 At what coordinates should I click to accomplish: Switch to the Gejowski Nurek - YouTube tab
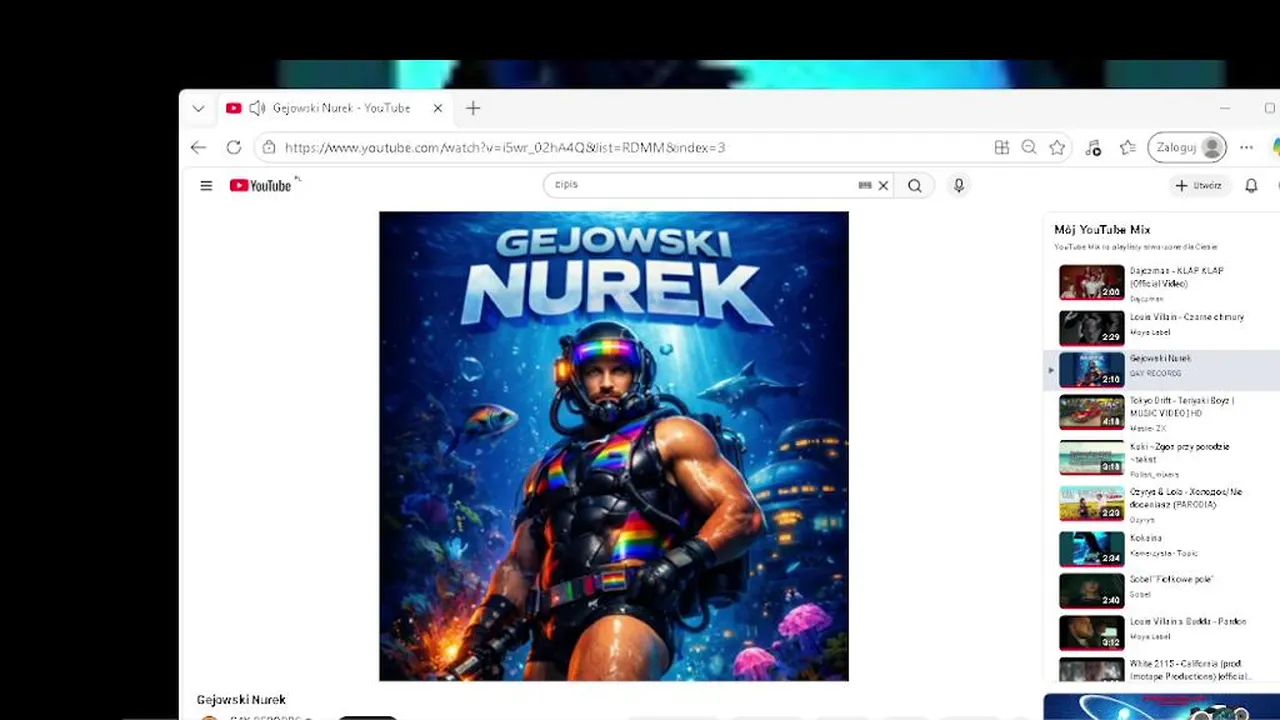(335, 108)
